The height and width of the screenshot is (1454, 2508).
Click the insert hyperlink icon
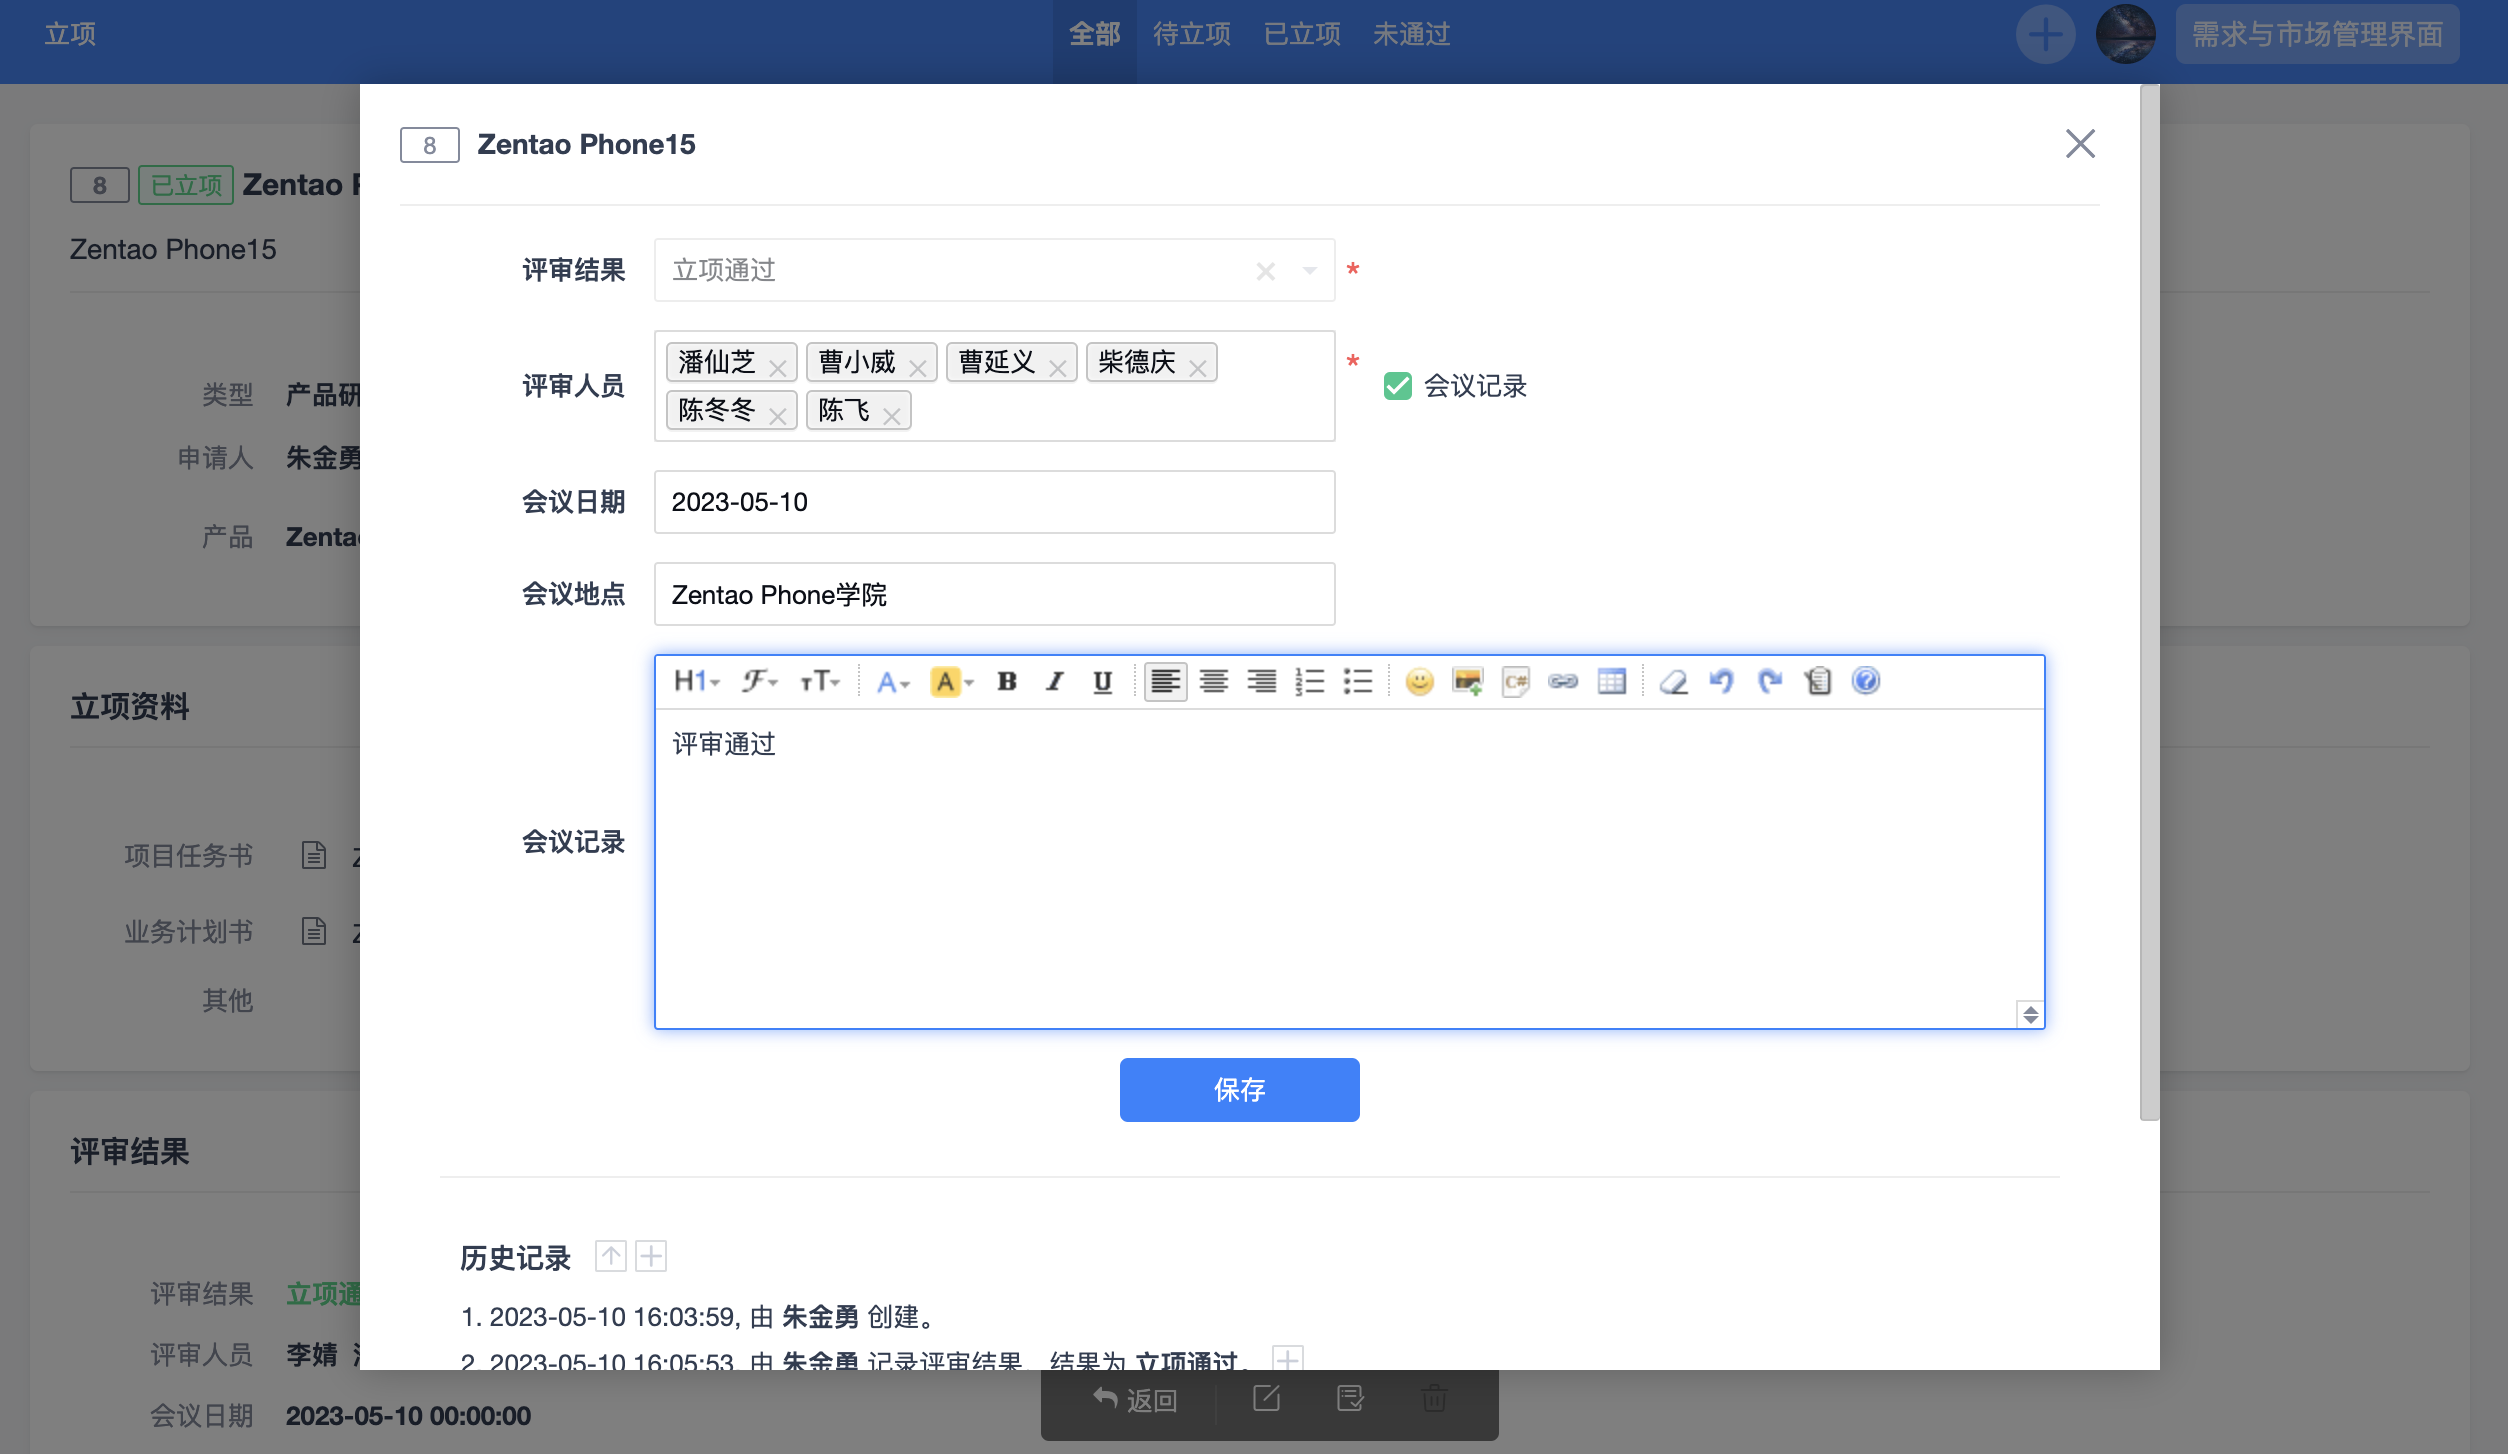click(x=1563, y=682)
